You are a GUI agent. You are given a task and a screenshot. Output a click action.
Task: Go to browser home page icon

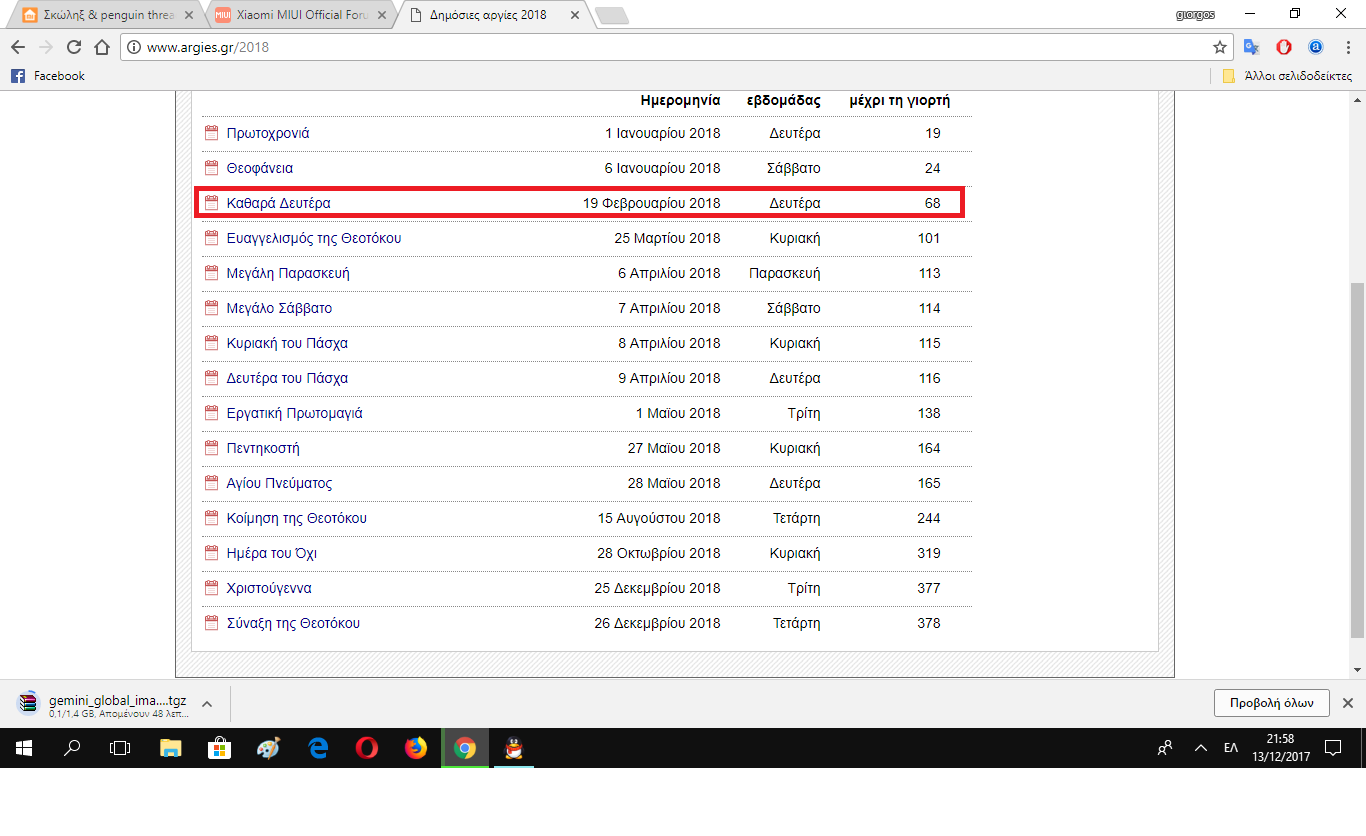click(x=101, y=47)
